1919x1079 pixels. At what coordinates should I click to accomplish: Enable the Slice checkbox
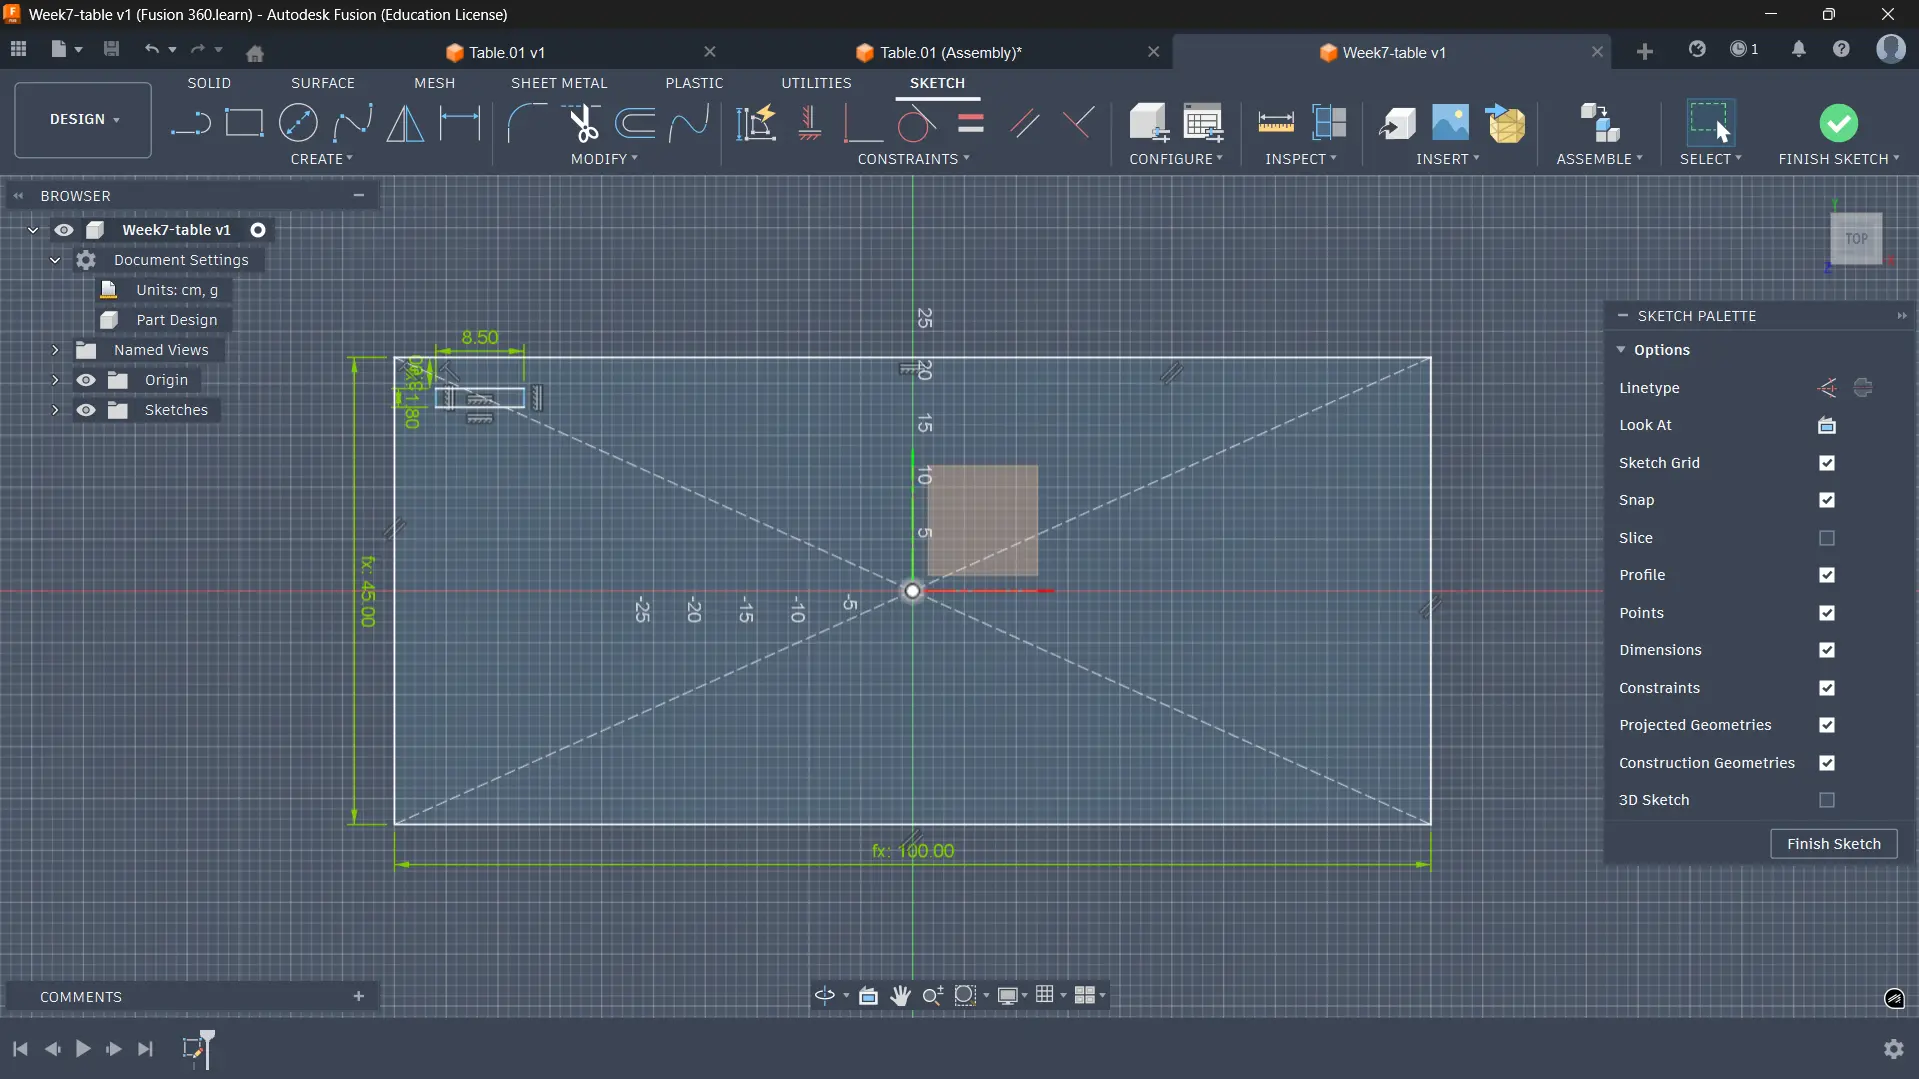coord(1827,538)
